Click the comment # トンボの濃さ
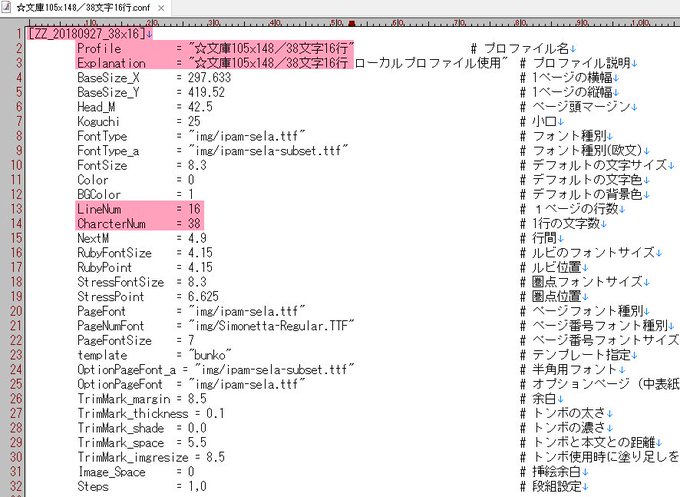 pos(562,428)
